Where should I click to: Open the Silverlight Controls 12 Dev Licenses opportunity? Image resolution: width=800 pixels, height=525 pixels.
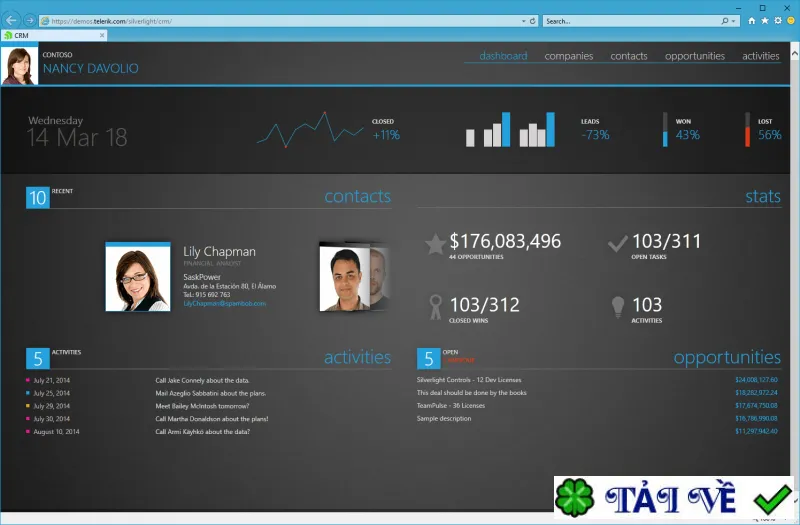coord(469,380)
